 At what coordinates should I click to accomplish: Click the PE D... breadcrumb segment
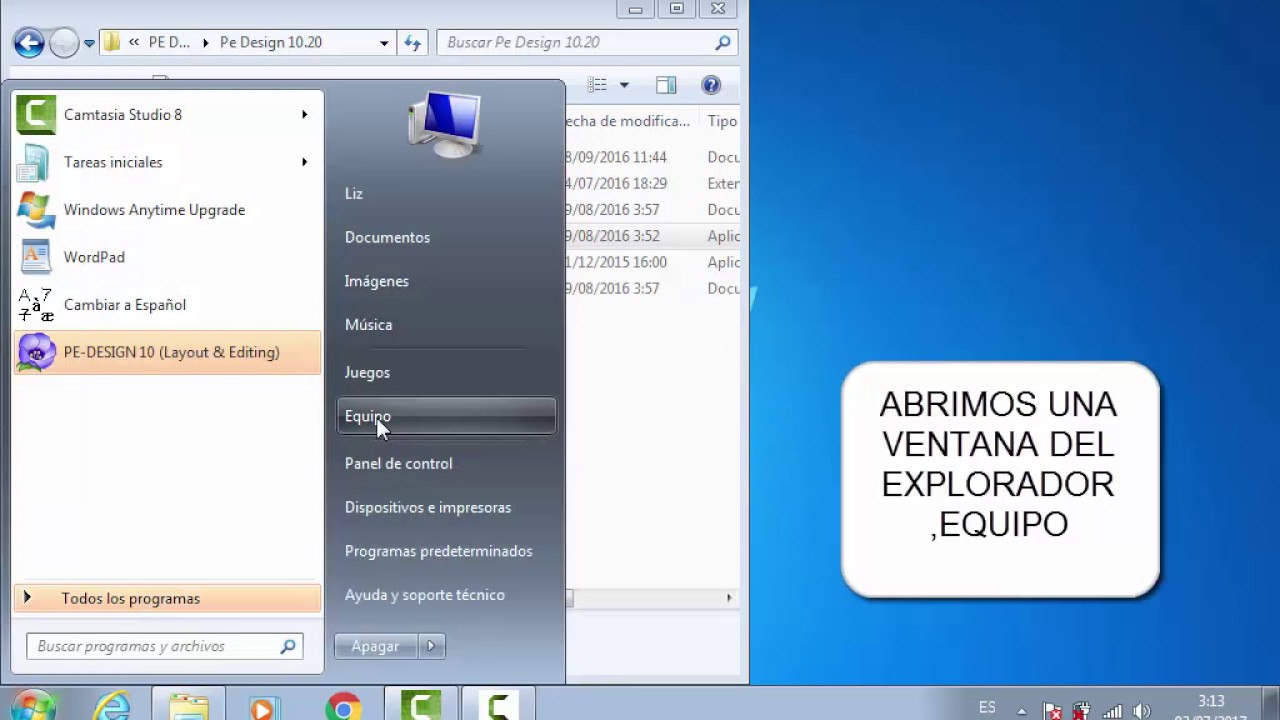[x=169, y=43]
